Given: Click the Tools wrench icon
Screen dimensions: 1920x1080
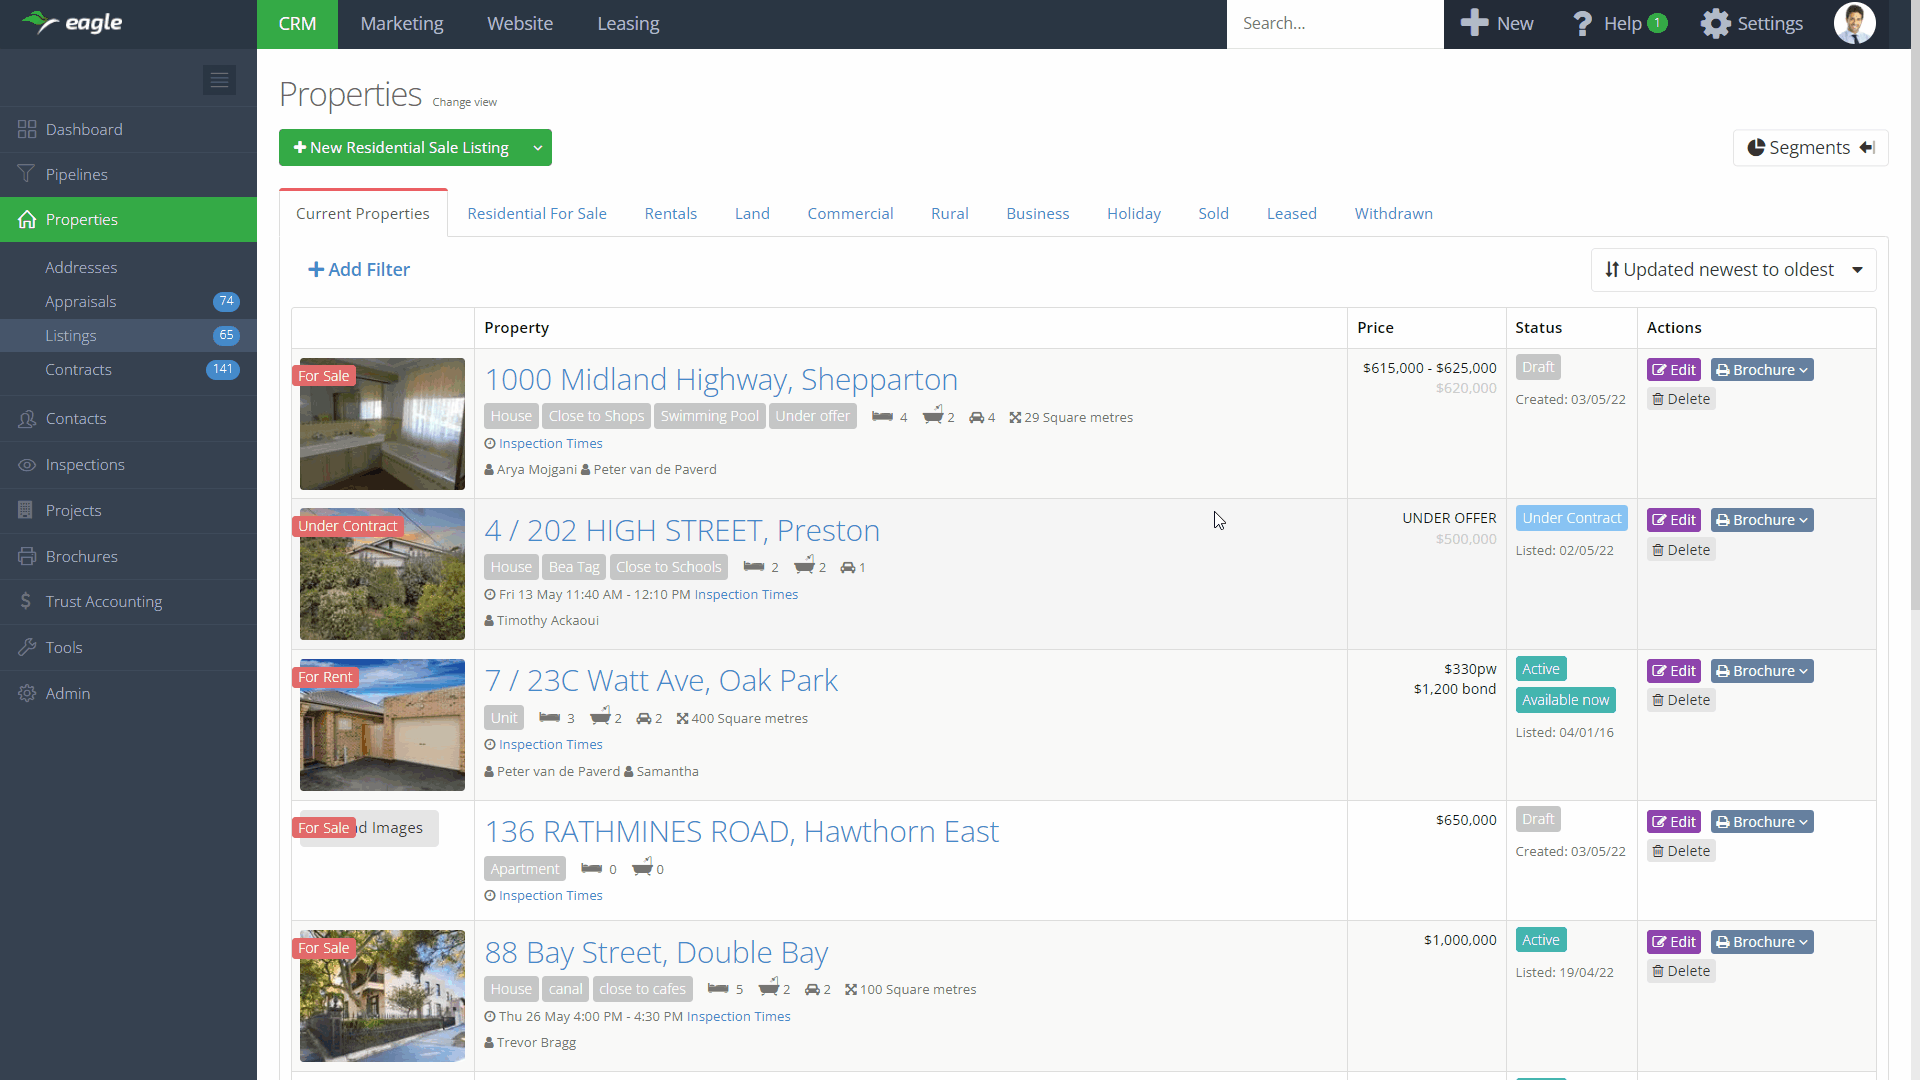Looking at the screenshot, I should coord(27,647).
